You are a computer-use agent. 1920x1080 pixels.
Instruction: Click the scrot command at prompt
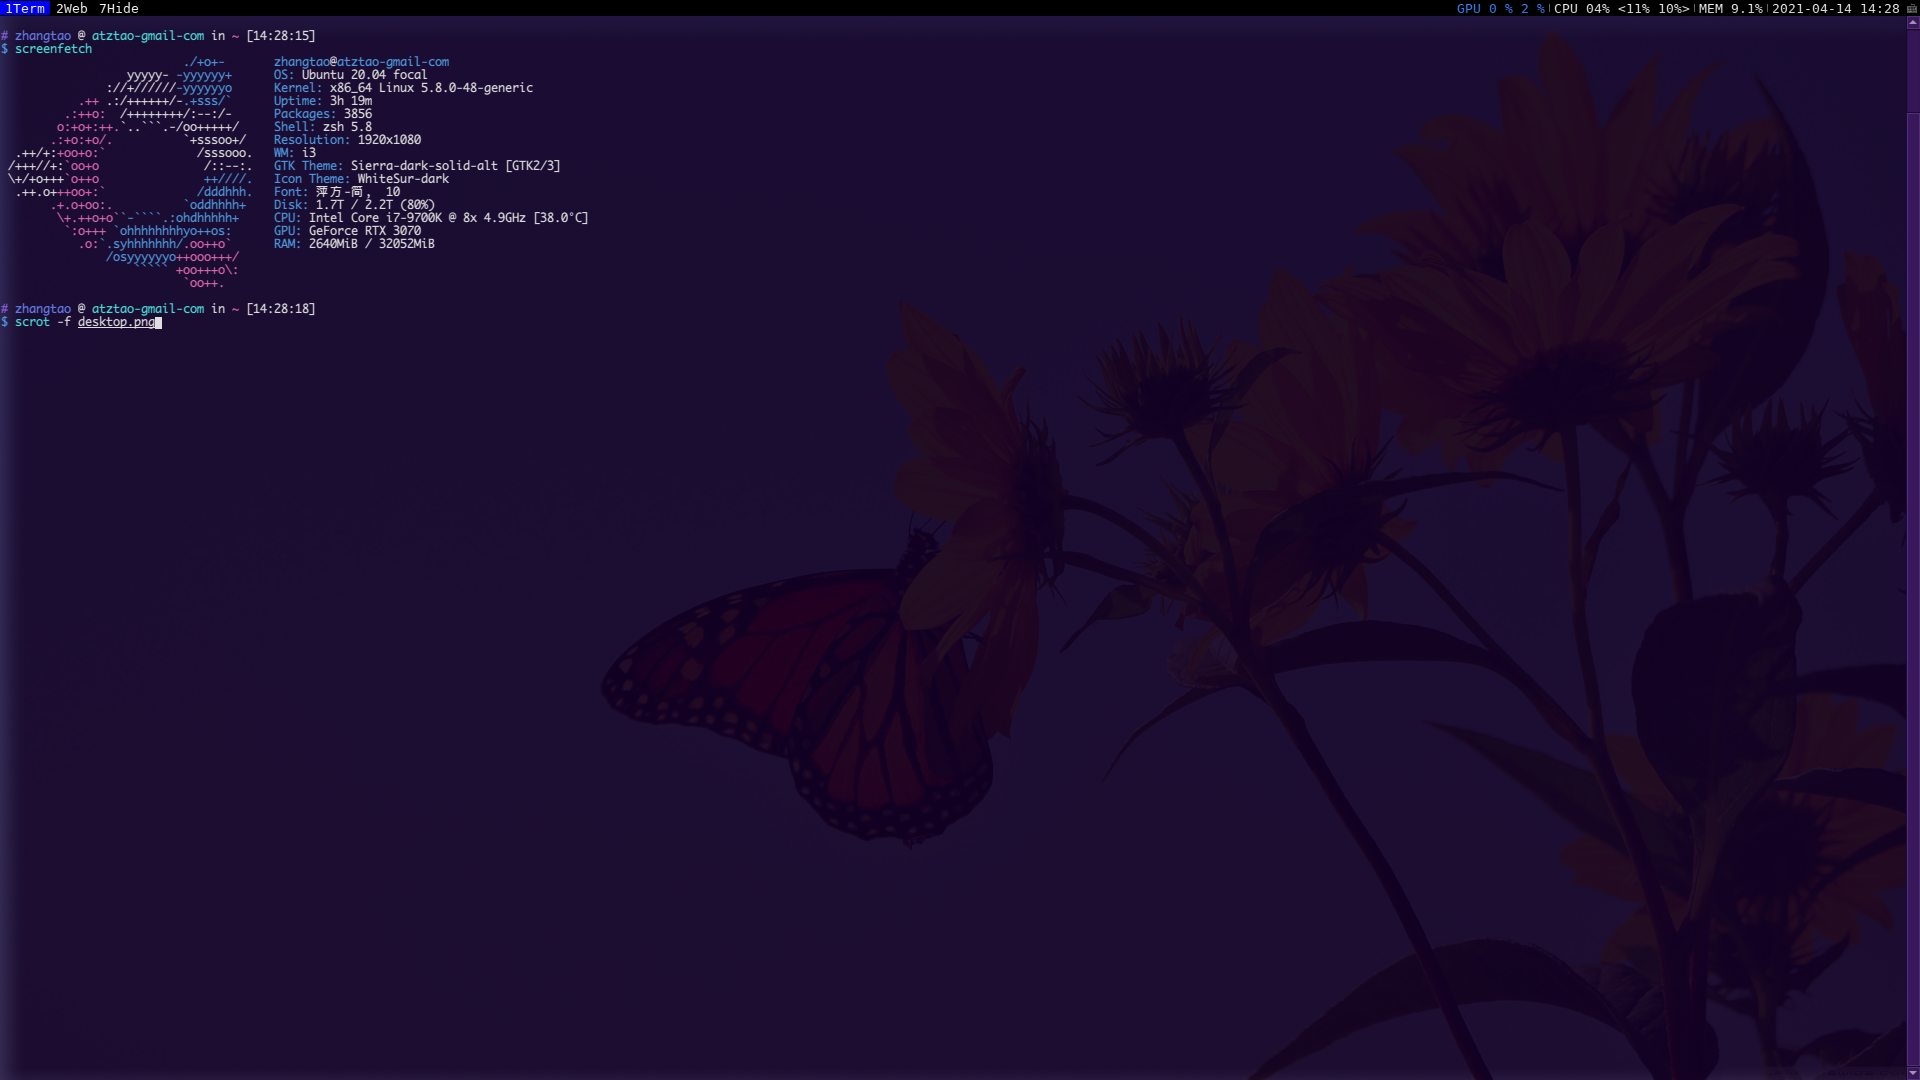coord(32,322)
